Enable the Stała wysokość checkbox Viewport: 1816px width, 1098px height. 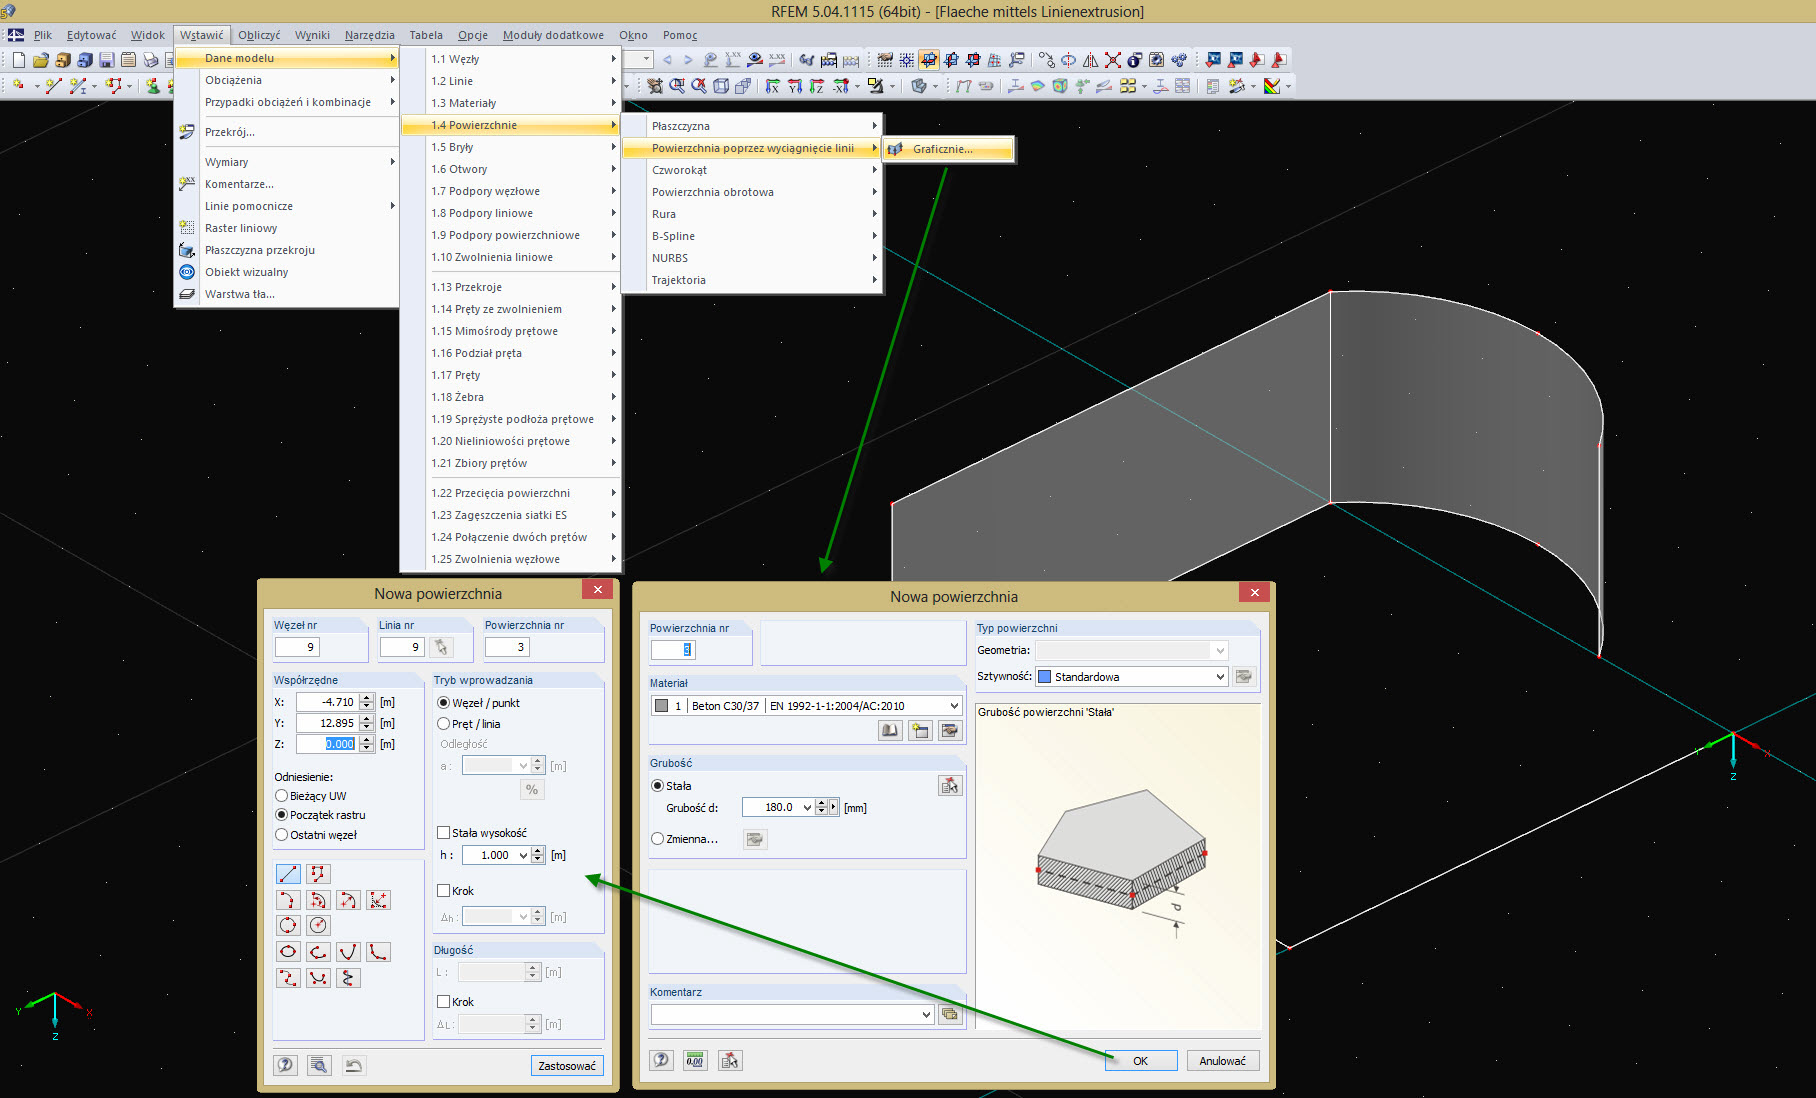(444, 833)
